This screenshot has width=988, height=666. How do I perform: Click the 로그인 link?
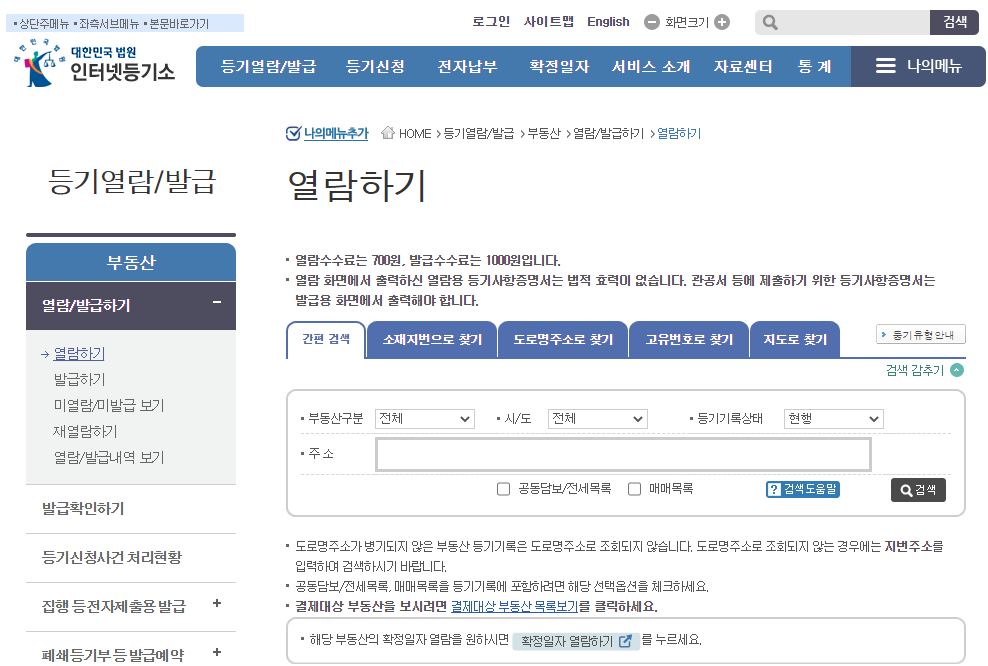pyautogui.click(x=491, y=21)
